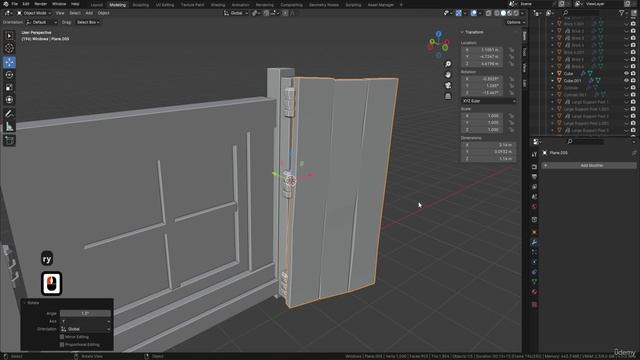640x360 pixels.
Task: Open the viewport Add menu
Action: [x=89, y=13]
